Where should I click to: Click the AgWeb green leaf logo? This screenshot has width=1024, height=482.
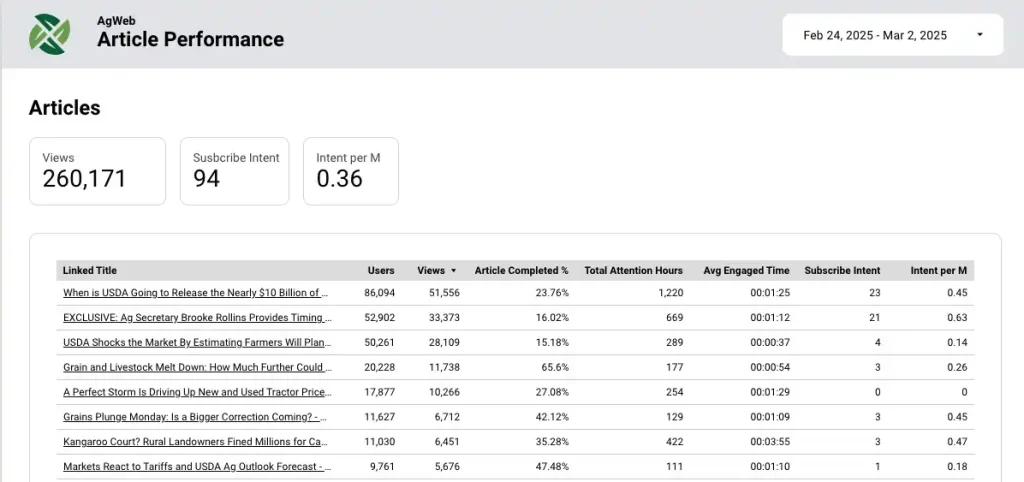(50, 34)
